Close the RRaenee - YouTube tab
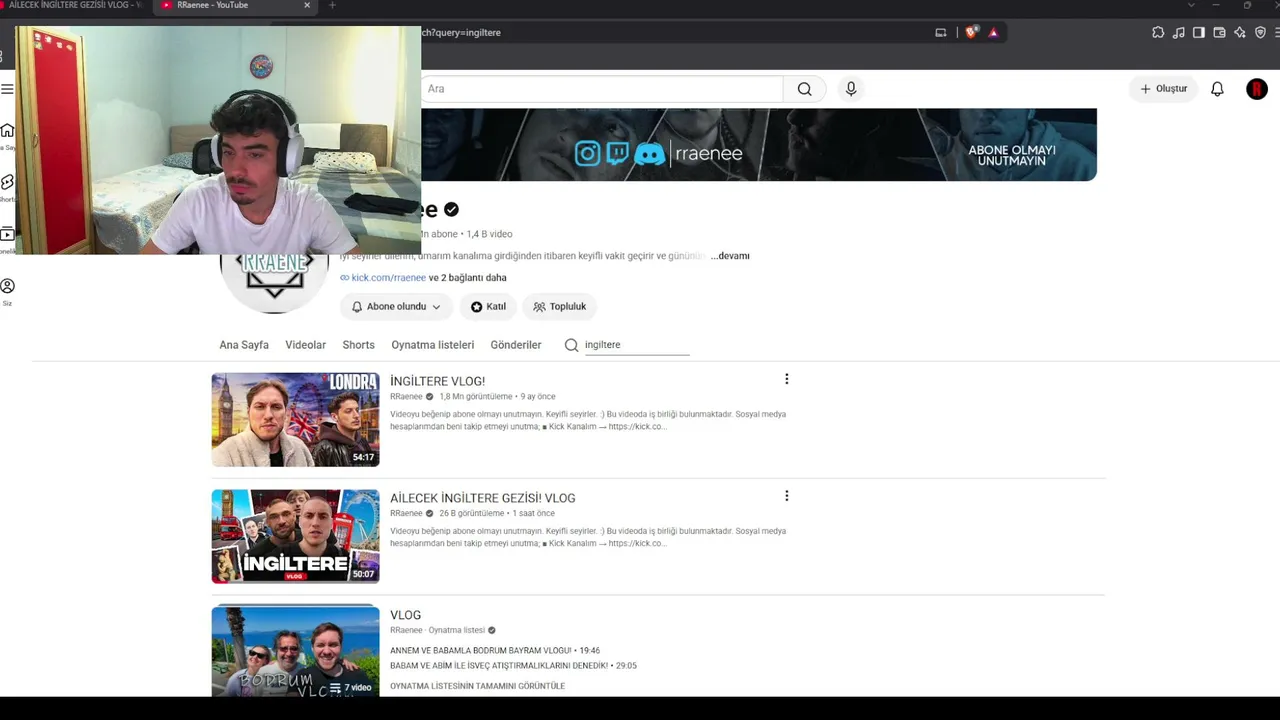 click(x=307, y=5)
